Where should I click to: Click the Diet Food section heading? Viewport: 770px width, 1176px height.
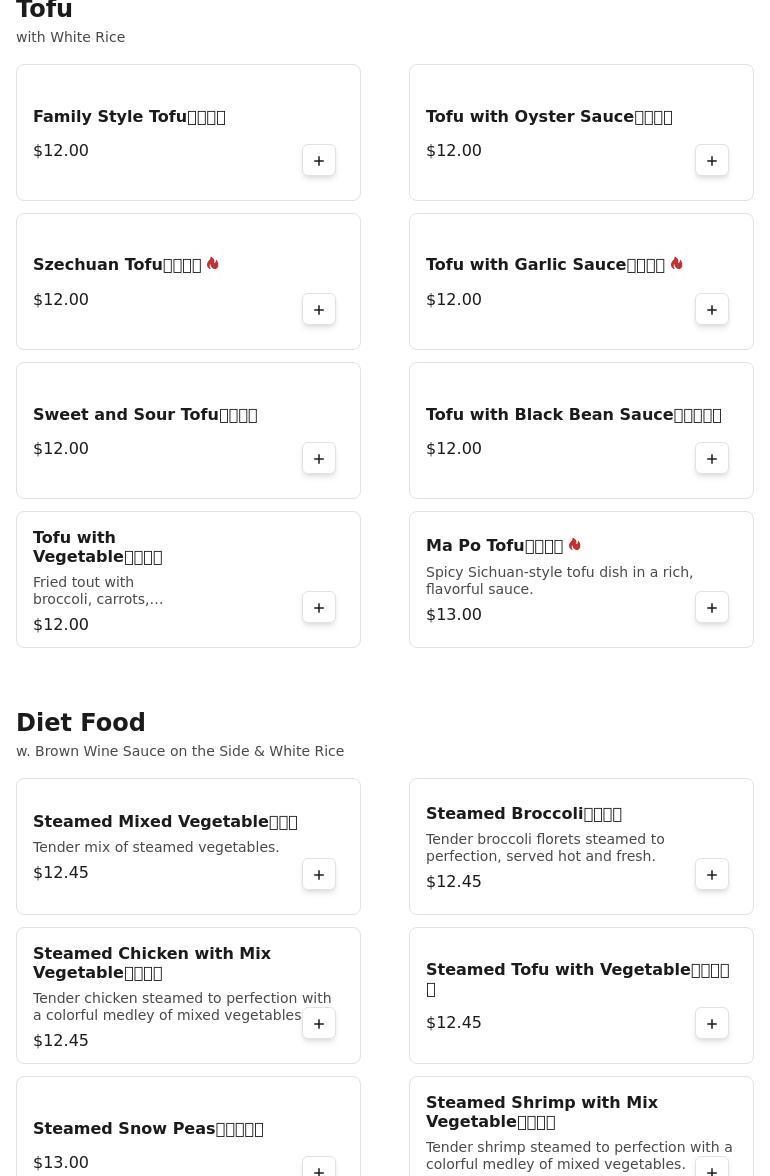tap(81, 723)
